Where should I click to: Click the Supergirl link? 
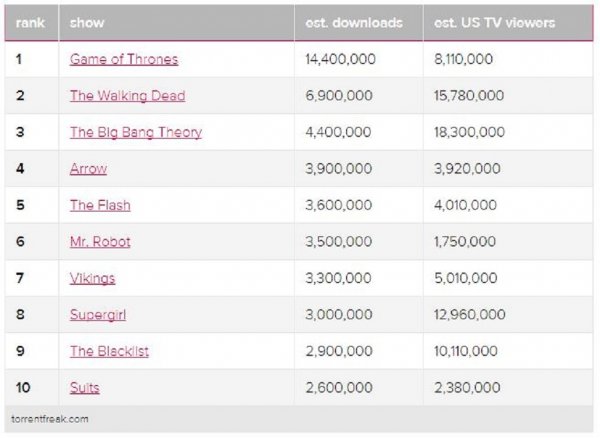pyautogui.click(x=97, y=315)
